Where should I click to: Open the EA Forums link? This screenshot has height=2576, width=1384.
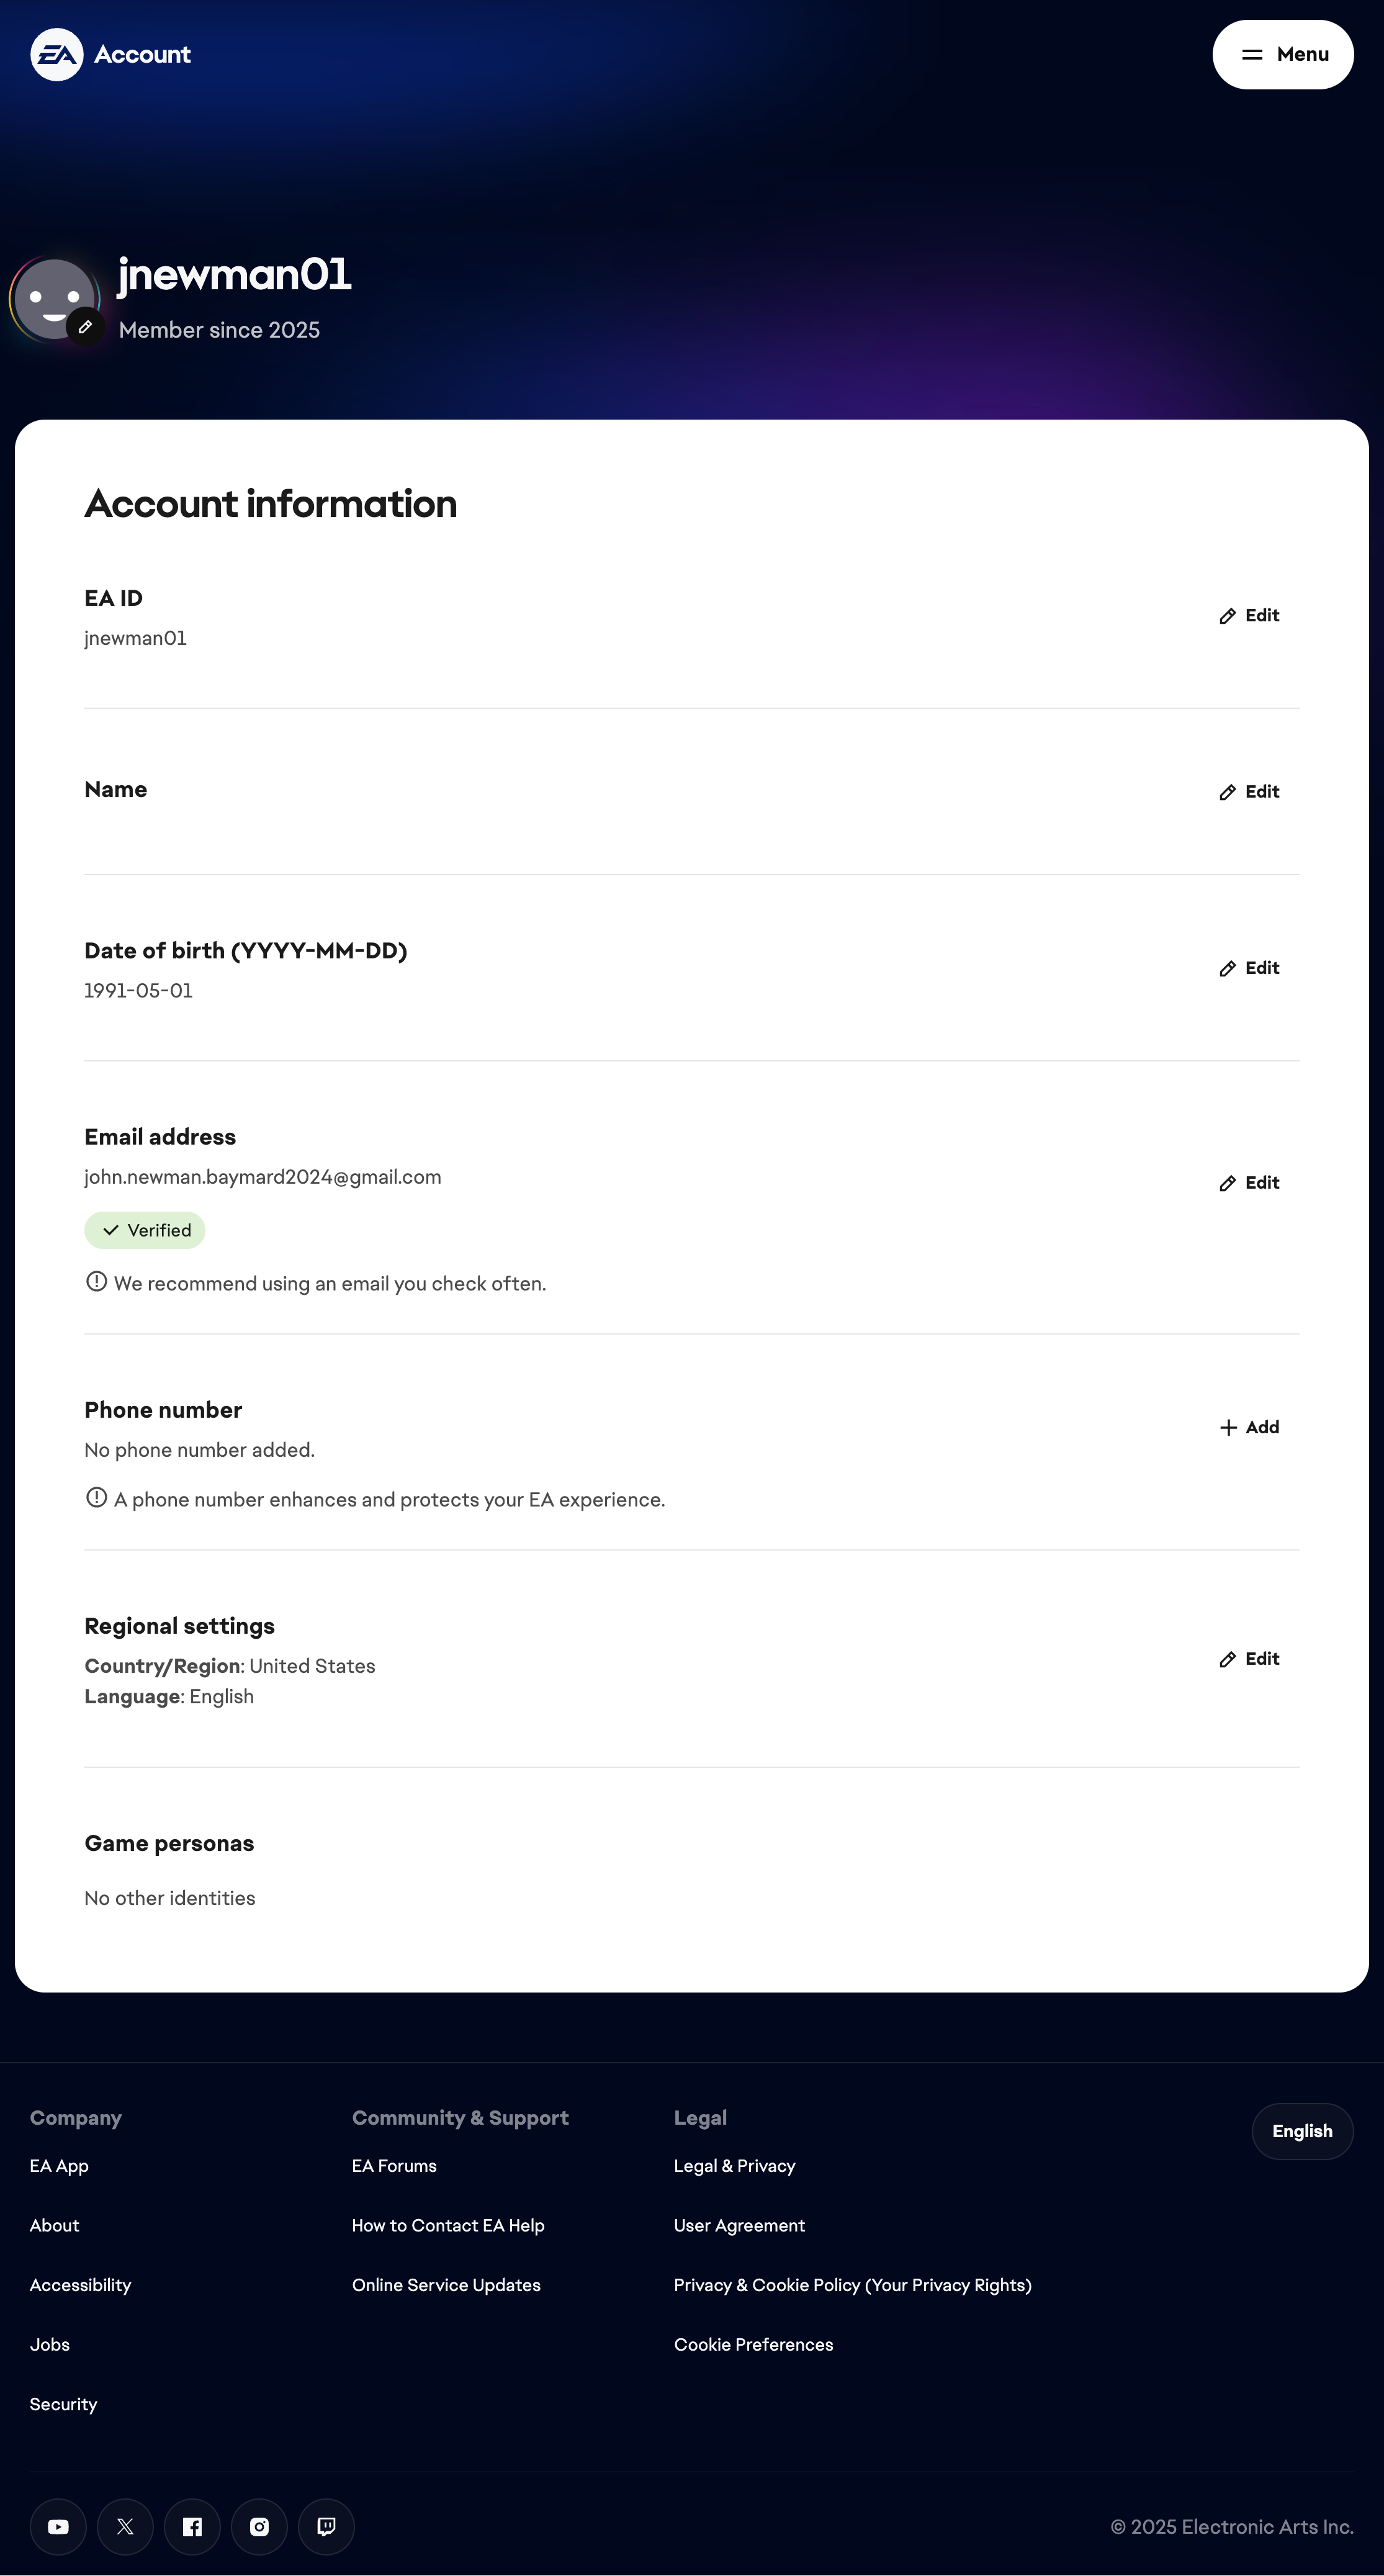pyautogui.click(x=393, y=2165)
